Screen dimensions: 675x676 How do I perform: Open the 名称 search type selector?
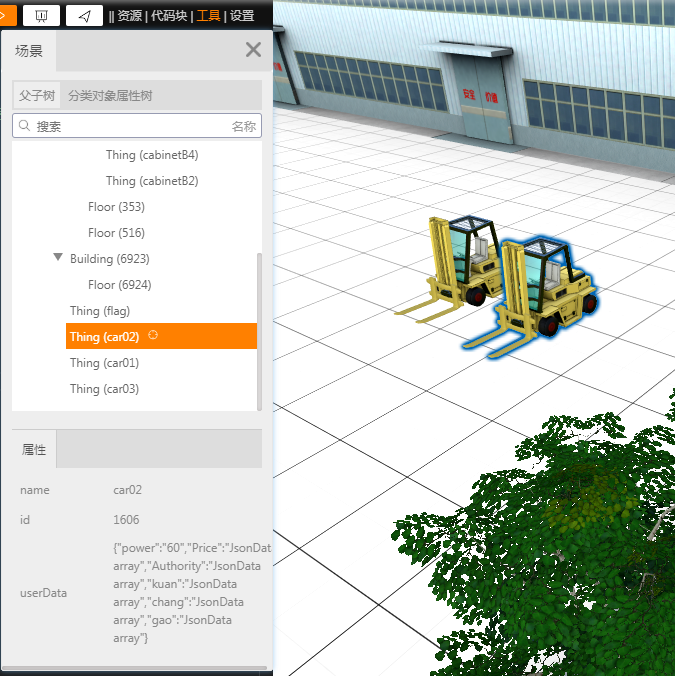(244, 126)
